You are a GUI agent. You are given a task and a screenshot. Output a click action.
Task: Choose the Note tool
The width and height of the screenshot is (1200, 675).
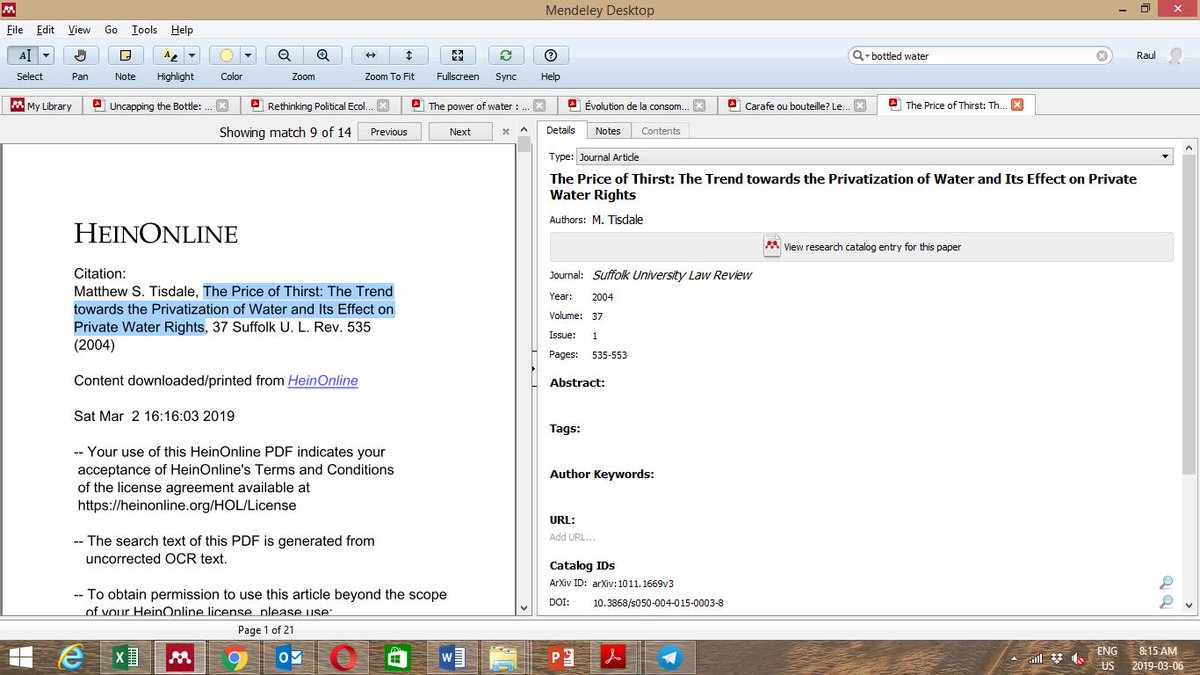pos(125,56)
